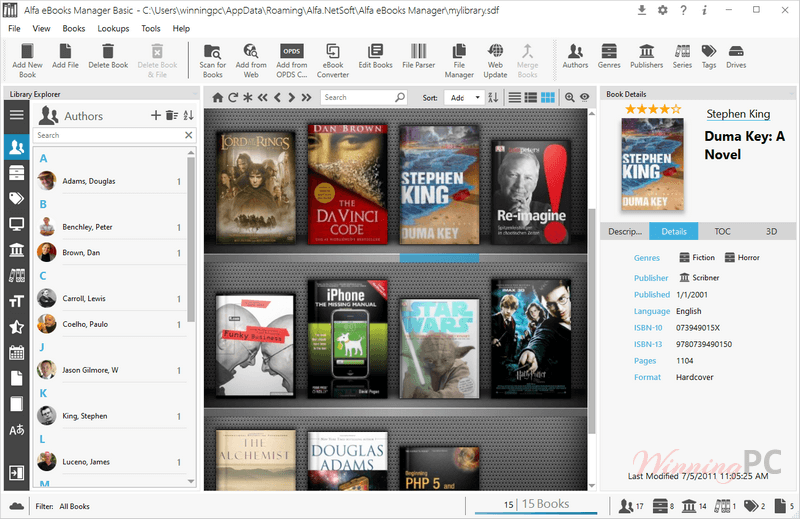Go to the next page of books
This screenshot has width=800, height=519.
(291, 97)
